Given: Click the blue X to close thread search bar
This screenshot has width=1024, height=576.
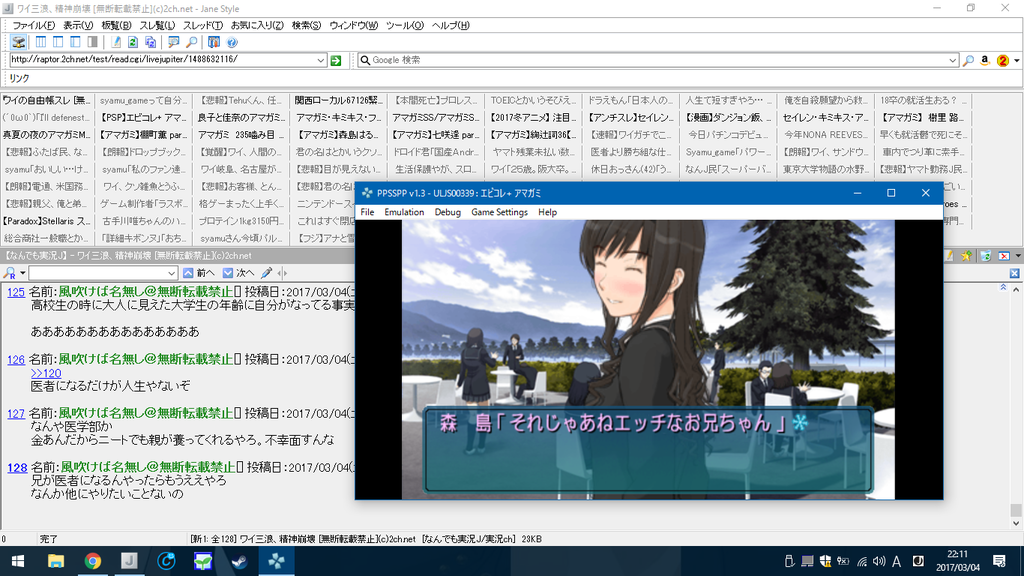Looking at the screenshot, I should (1014, 273).
